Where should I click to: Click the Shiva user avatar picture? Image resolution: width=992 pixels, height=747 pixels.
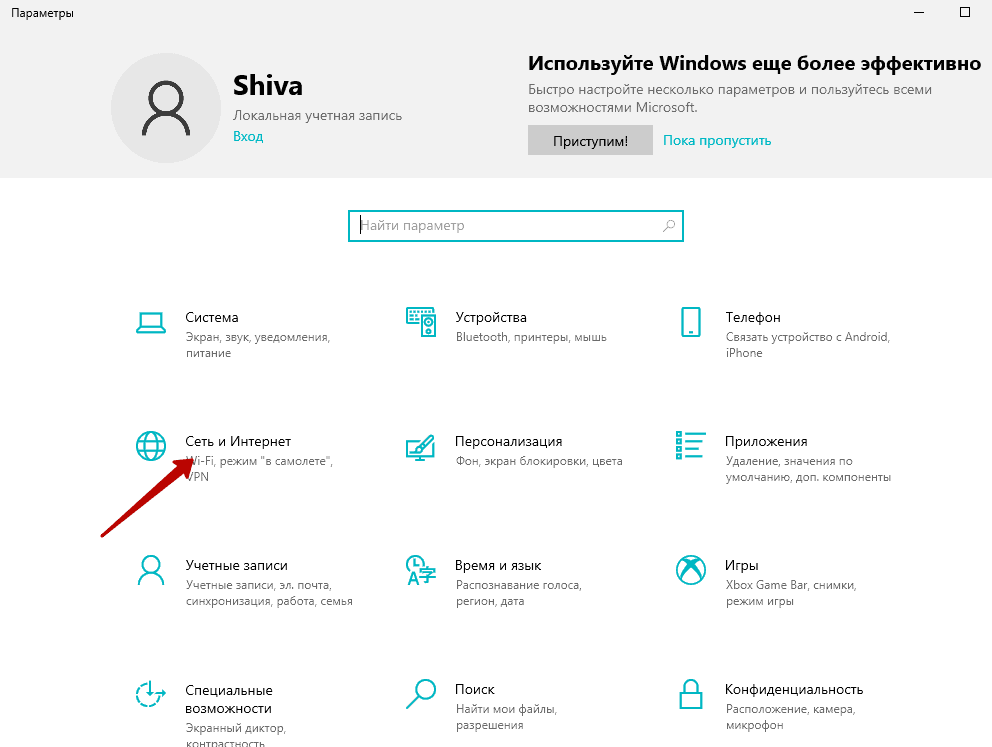(x=166, y=108)
